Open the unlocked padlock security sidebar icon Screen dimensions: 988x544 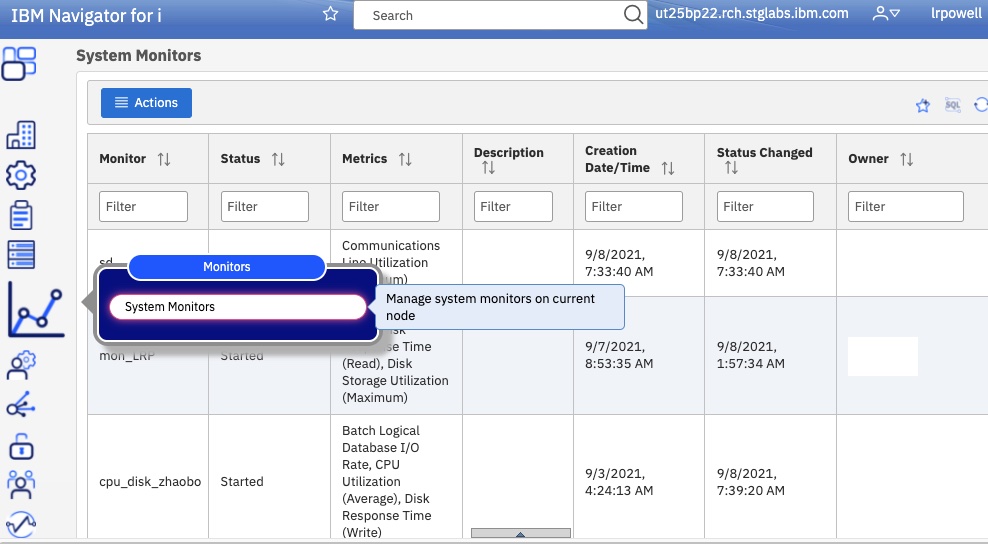[x=21, y=445]
